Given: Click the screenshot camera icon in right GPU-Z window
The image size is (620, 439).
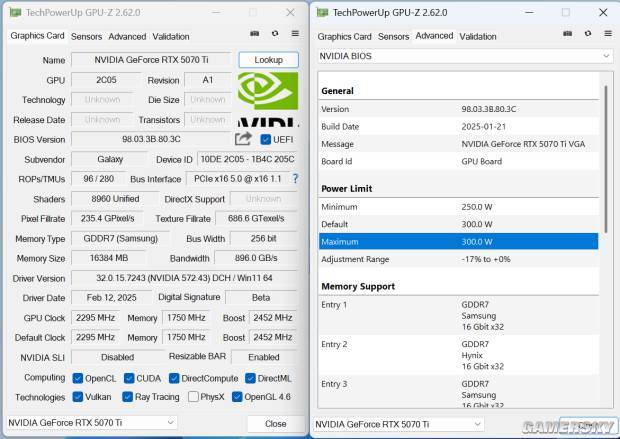Looking at the screenshot, I should click(567, 34).
